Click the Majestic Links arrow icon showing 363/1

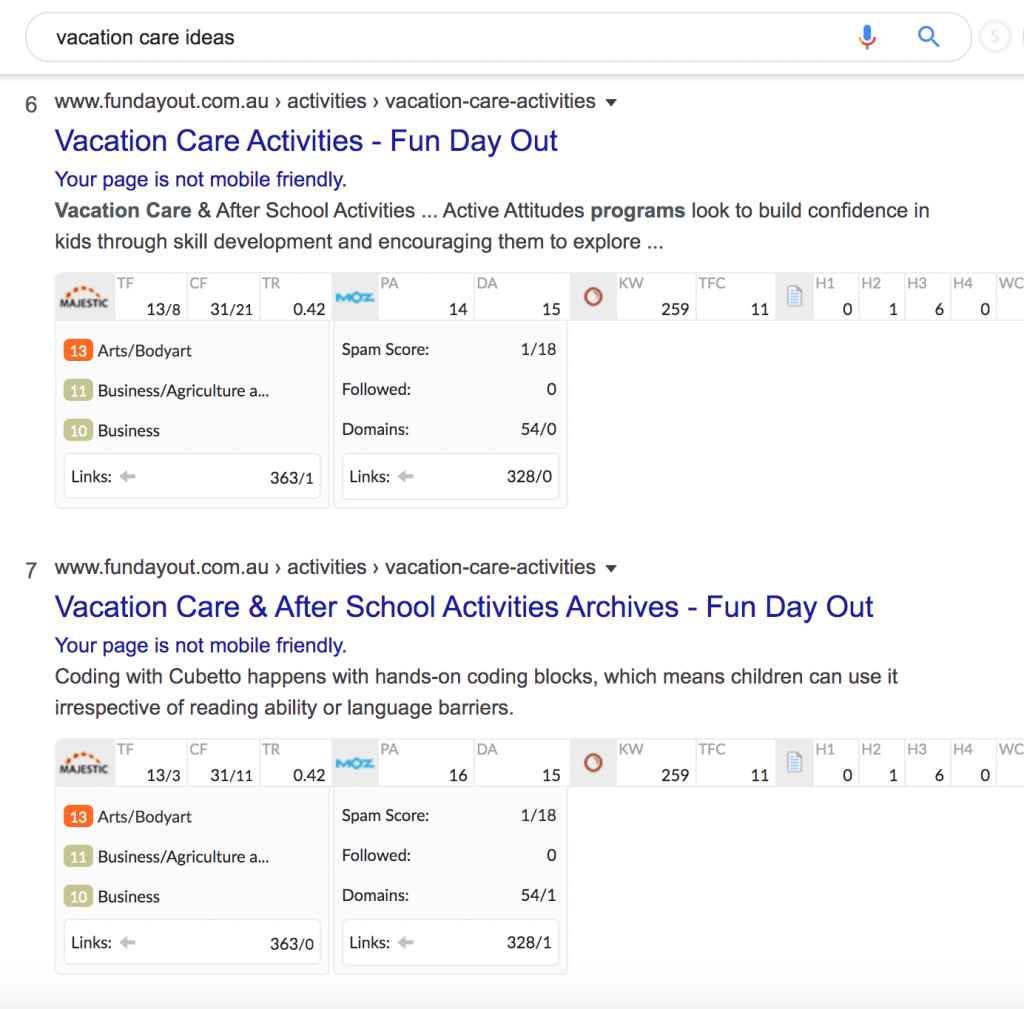(x=128, y=477)
